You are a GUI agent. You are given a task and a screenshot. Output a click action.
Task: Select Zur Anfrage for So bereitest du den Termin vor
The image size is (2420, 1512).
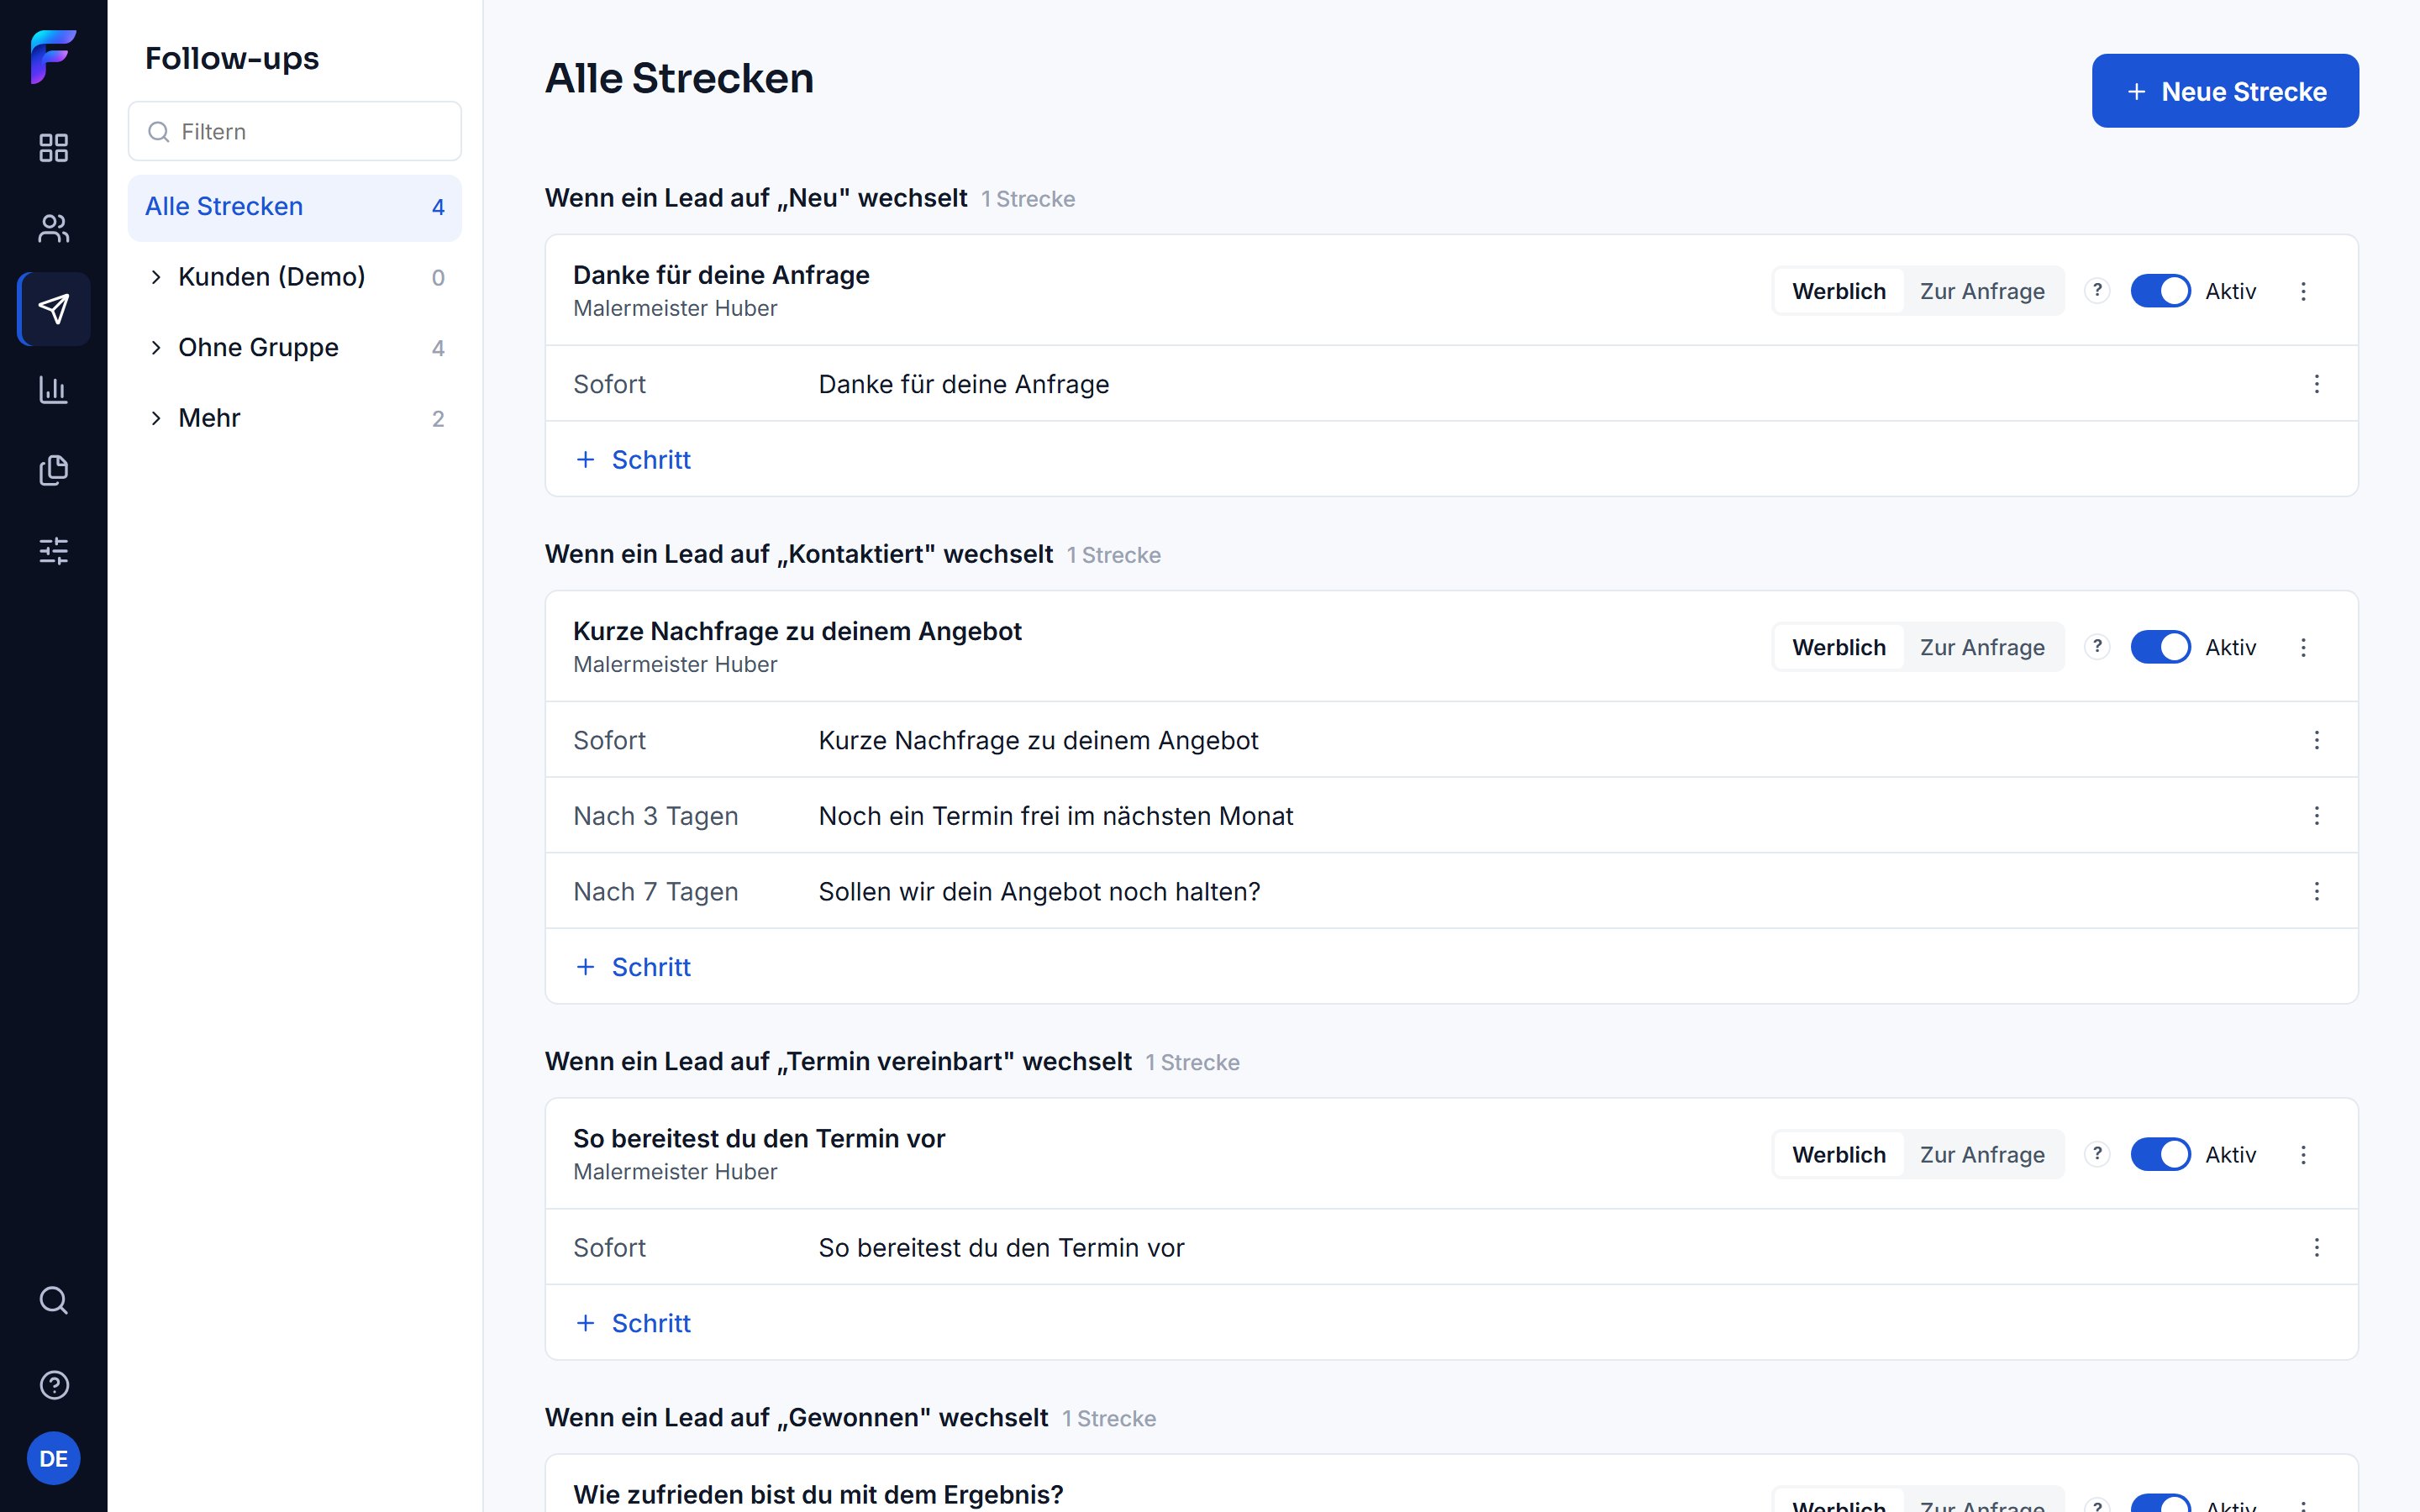tap(1982, 1154)
